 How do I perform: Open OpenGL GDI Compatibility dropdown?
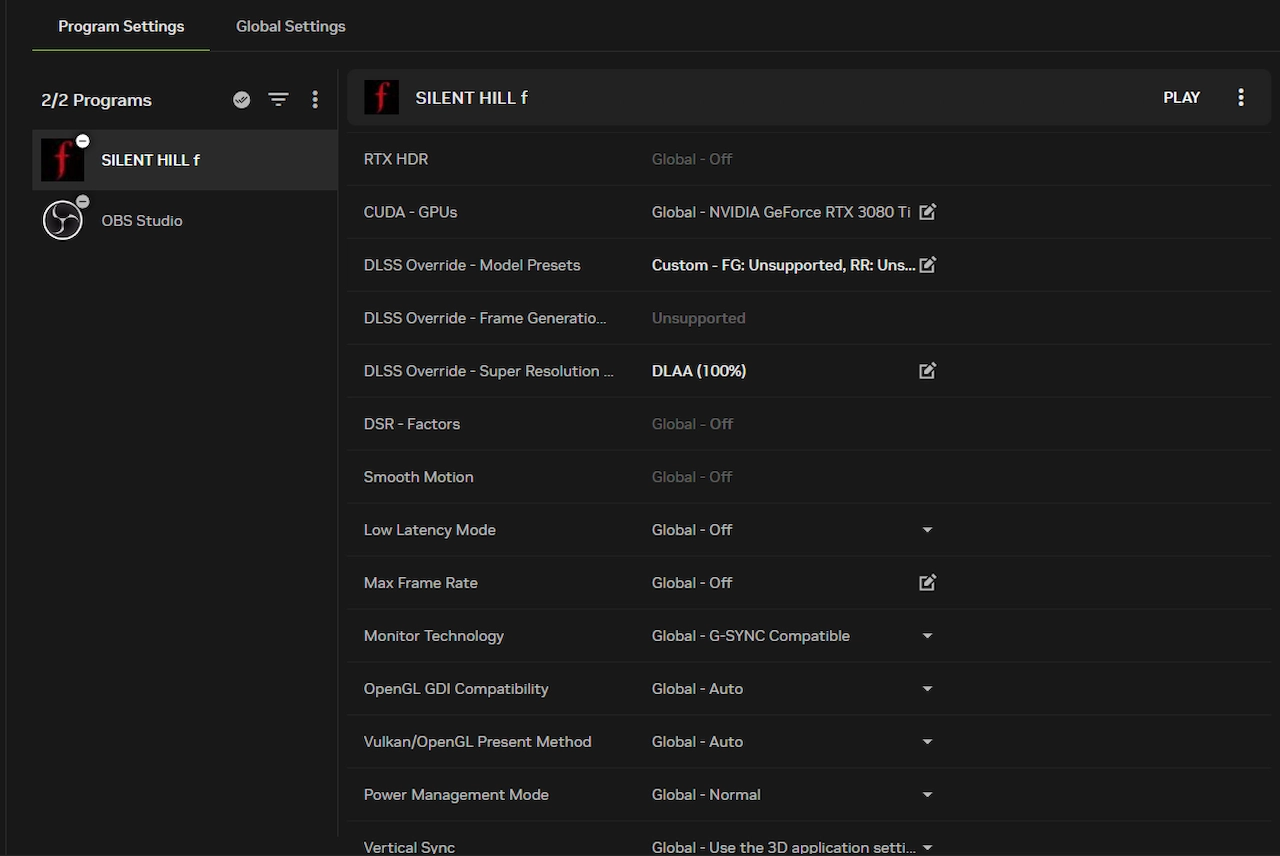tap(927, 689)
